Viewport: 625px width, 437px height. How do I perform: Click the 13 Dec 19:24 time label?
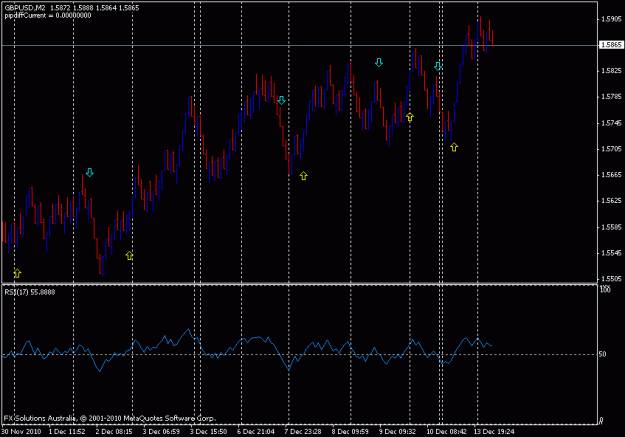494,431
